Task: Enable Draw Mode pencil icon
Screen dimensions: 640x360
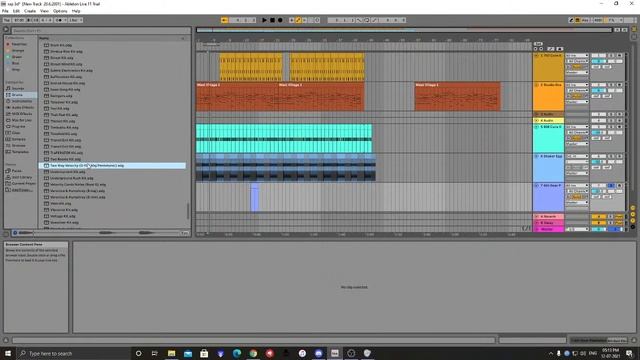Action: coord(571,20)
